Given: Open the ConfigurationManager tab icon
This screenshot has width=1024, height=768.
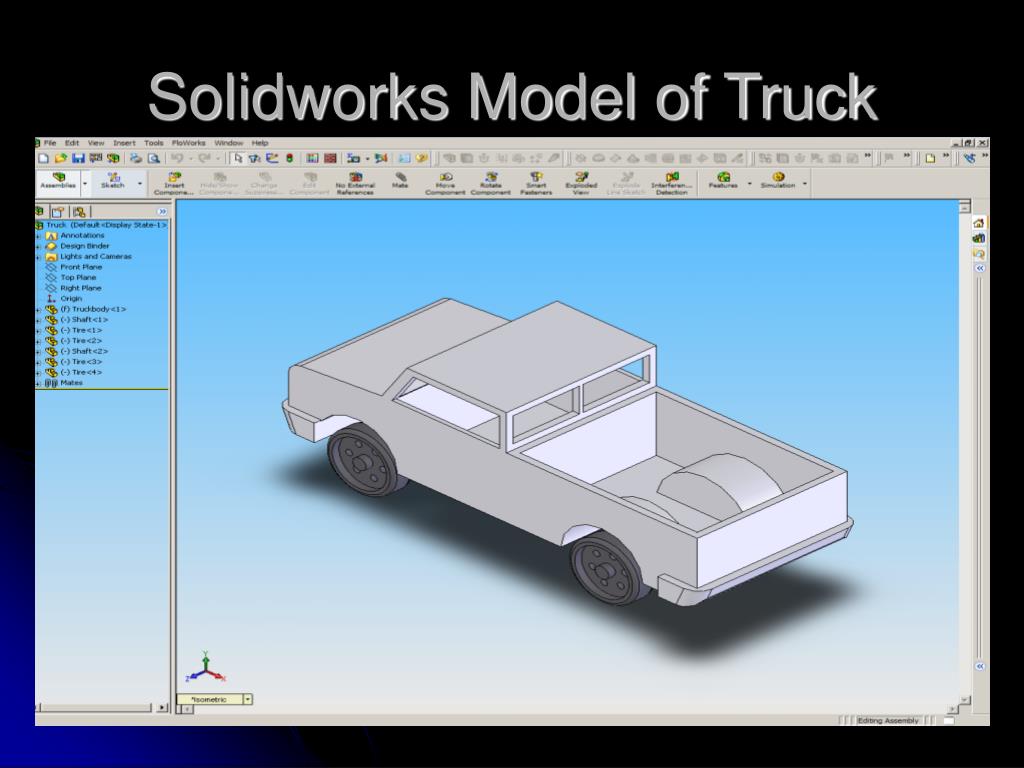Looking at the screenshot, I should point(79,212).
